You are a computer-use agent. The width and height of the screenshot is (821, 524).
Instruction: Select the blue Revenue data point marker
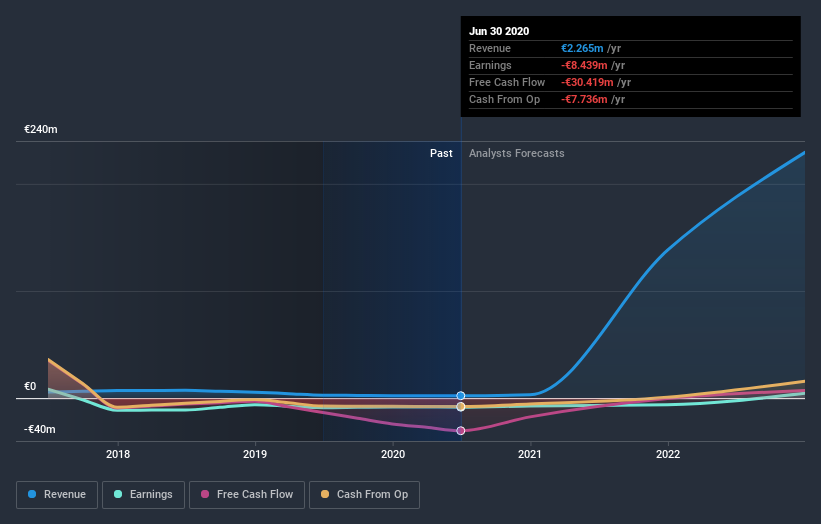point(461,396)
